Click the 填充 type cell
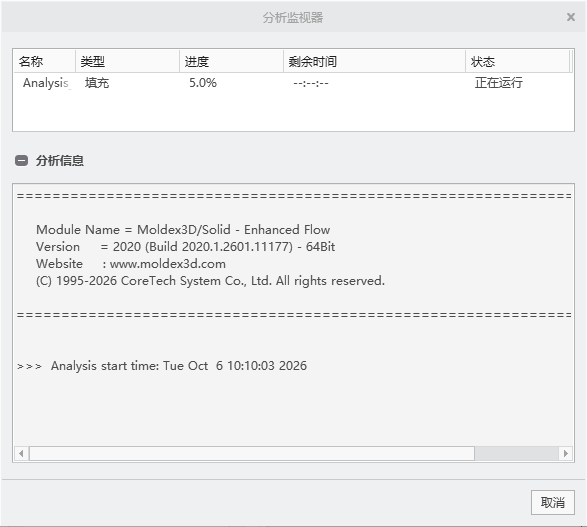 click(x=97, y=83)
